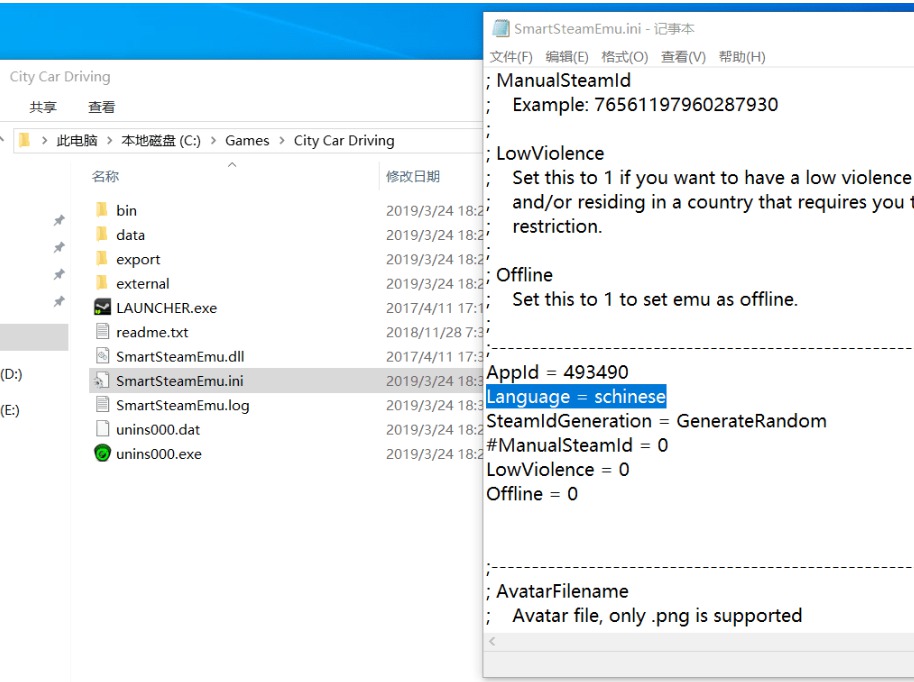Click the '#ManualSteamId = 0' line
Image resolution: width=914 pixels, height=682 pixels.
[577, 445]
